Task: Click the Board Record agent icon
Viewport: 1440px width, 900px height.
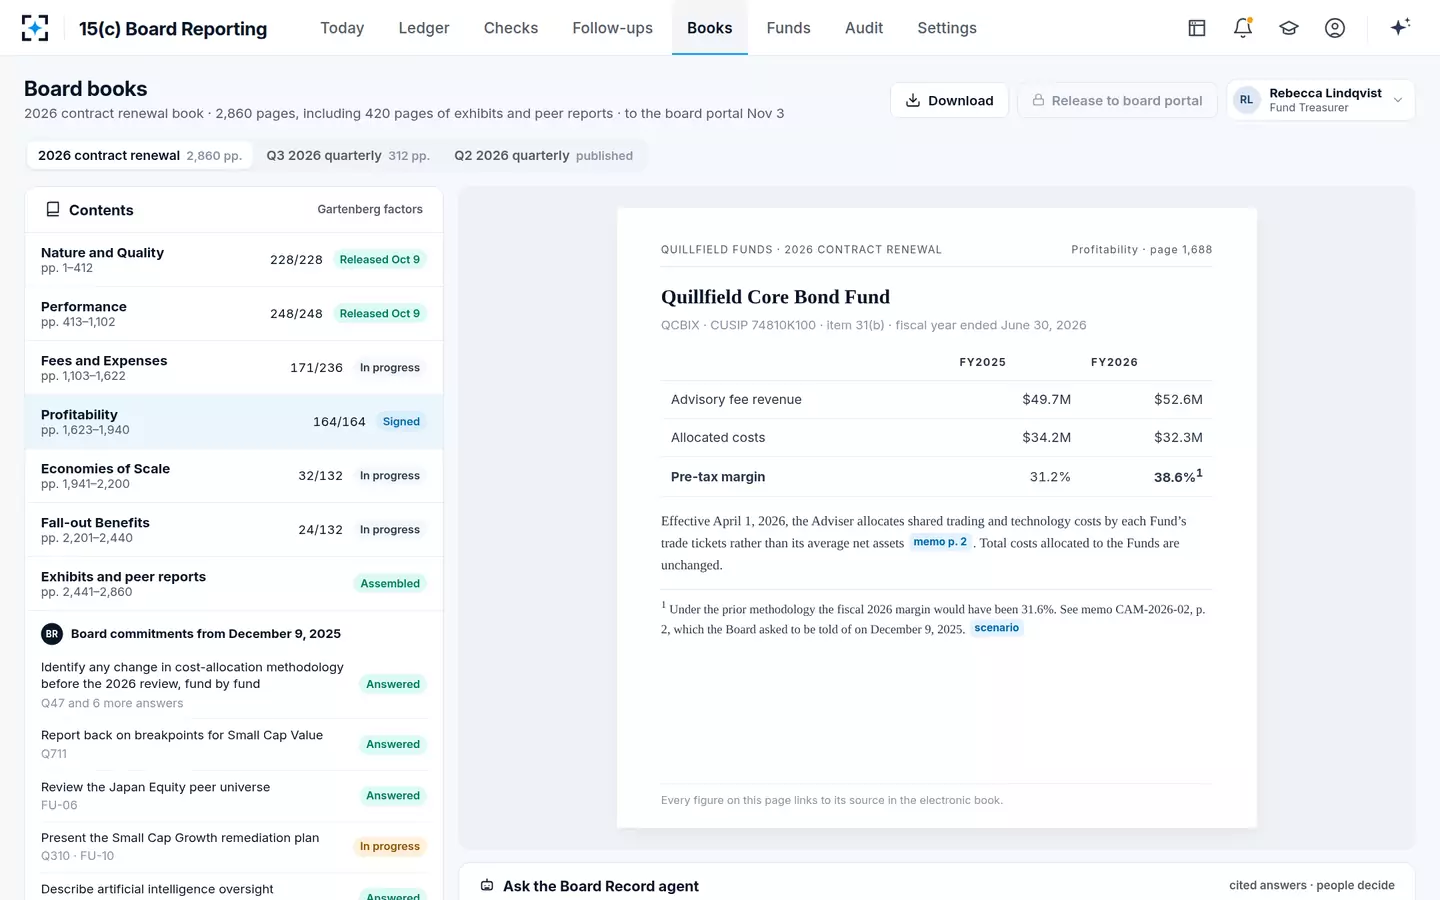Action: click(x=487, y=886)
